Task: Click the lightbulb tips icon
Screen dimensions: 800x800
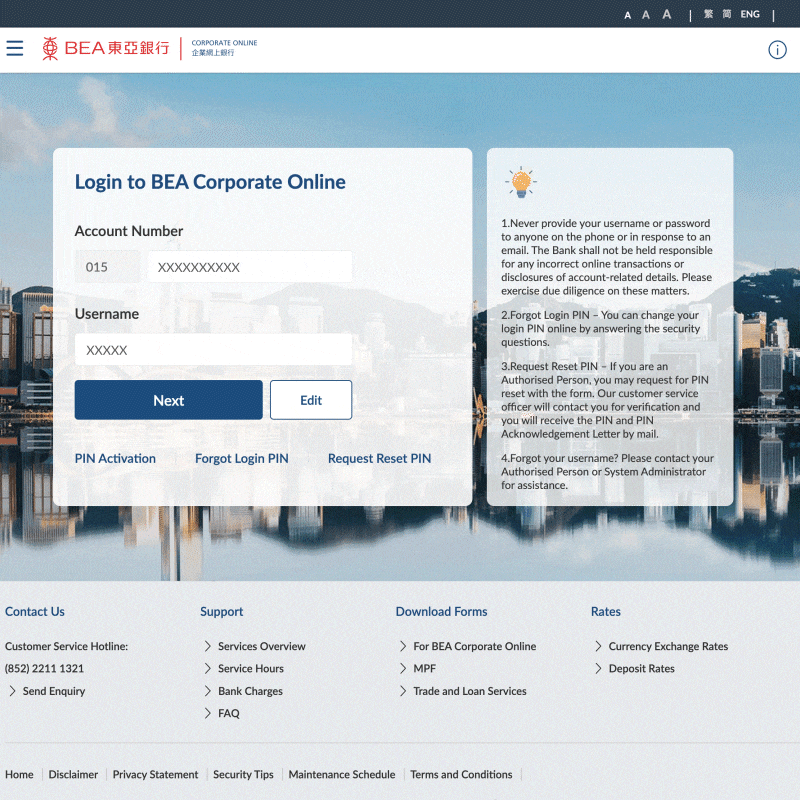Action: click(x=521, y=182)
